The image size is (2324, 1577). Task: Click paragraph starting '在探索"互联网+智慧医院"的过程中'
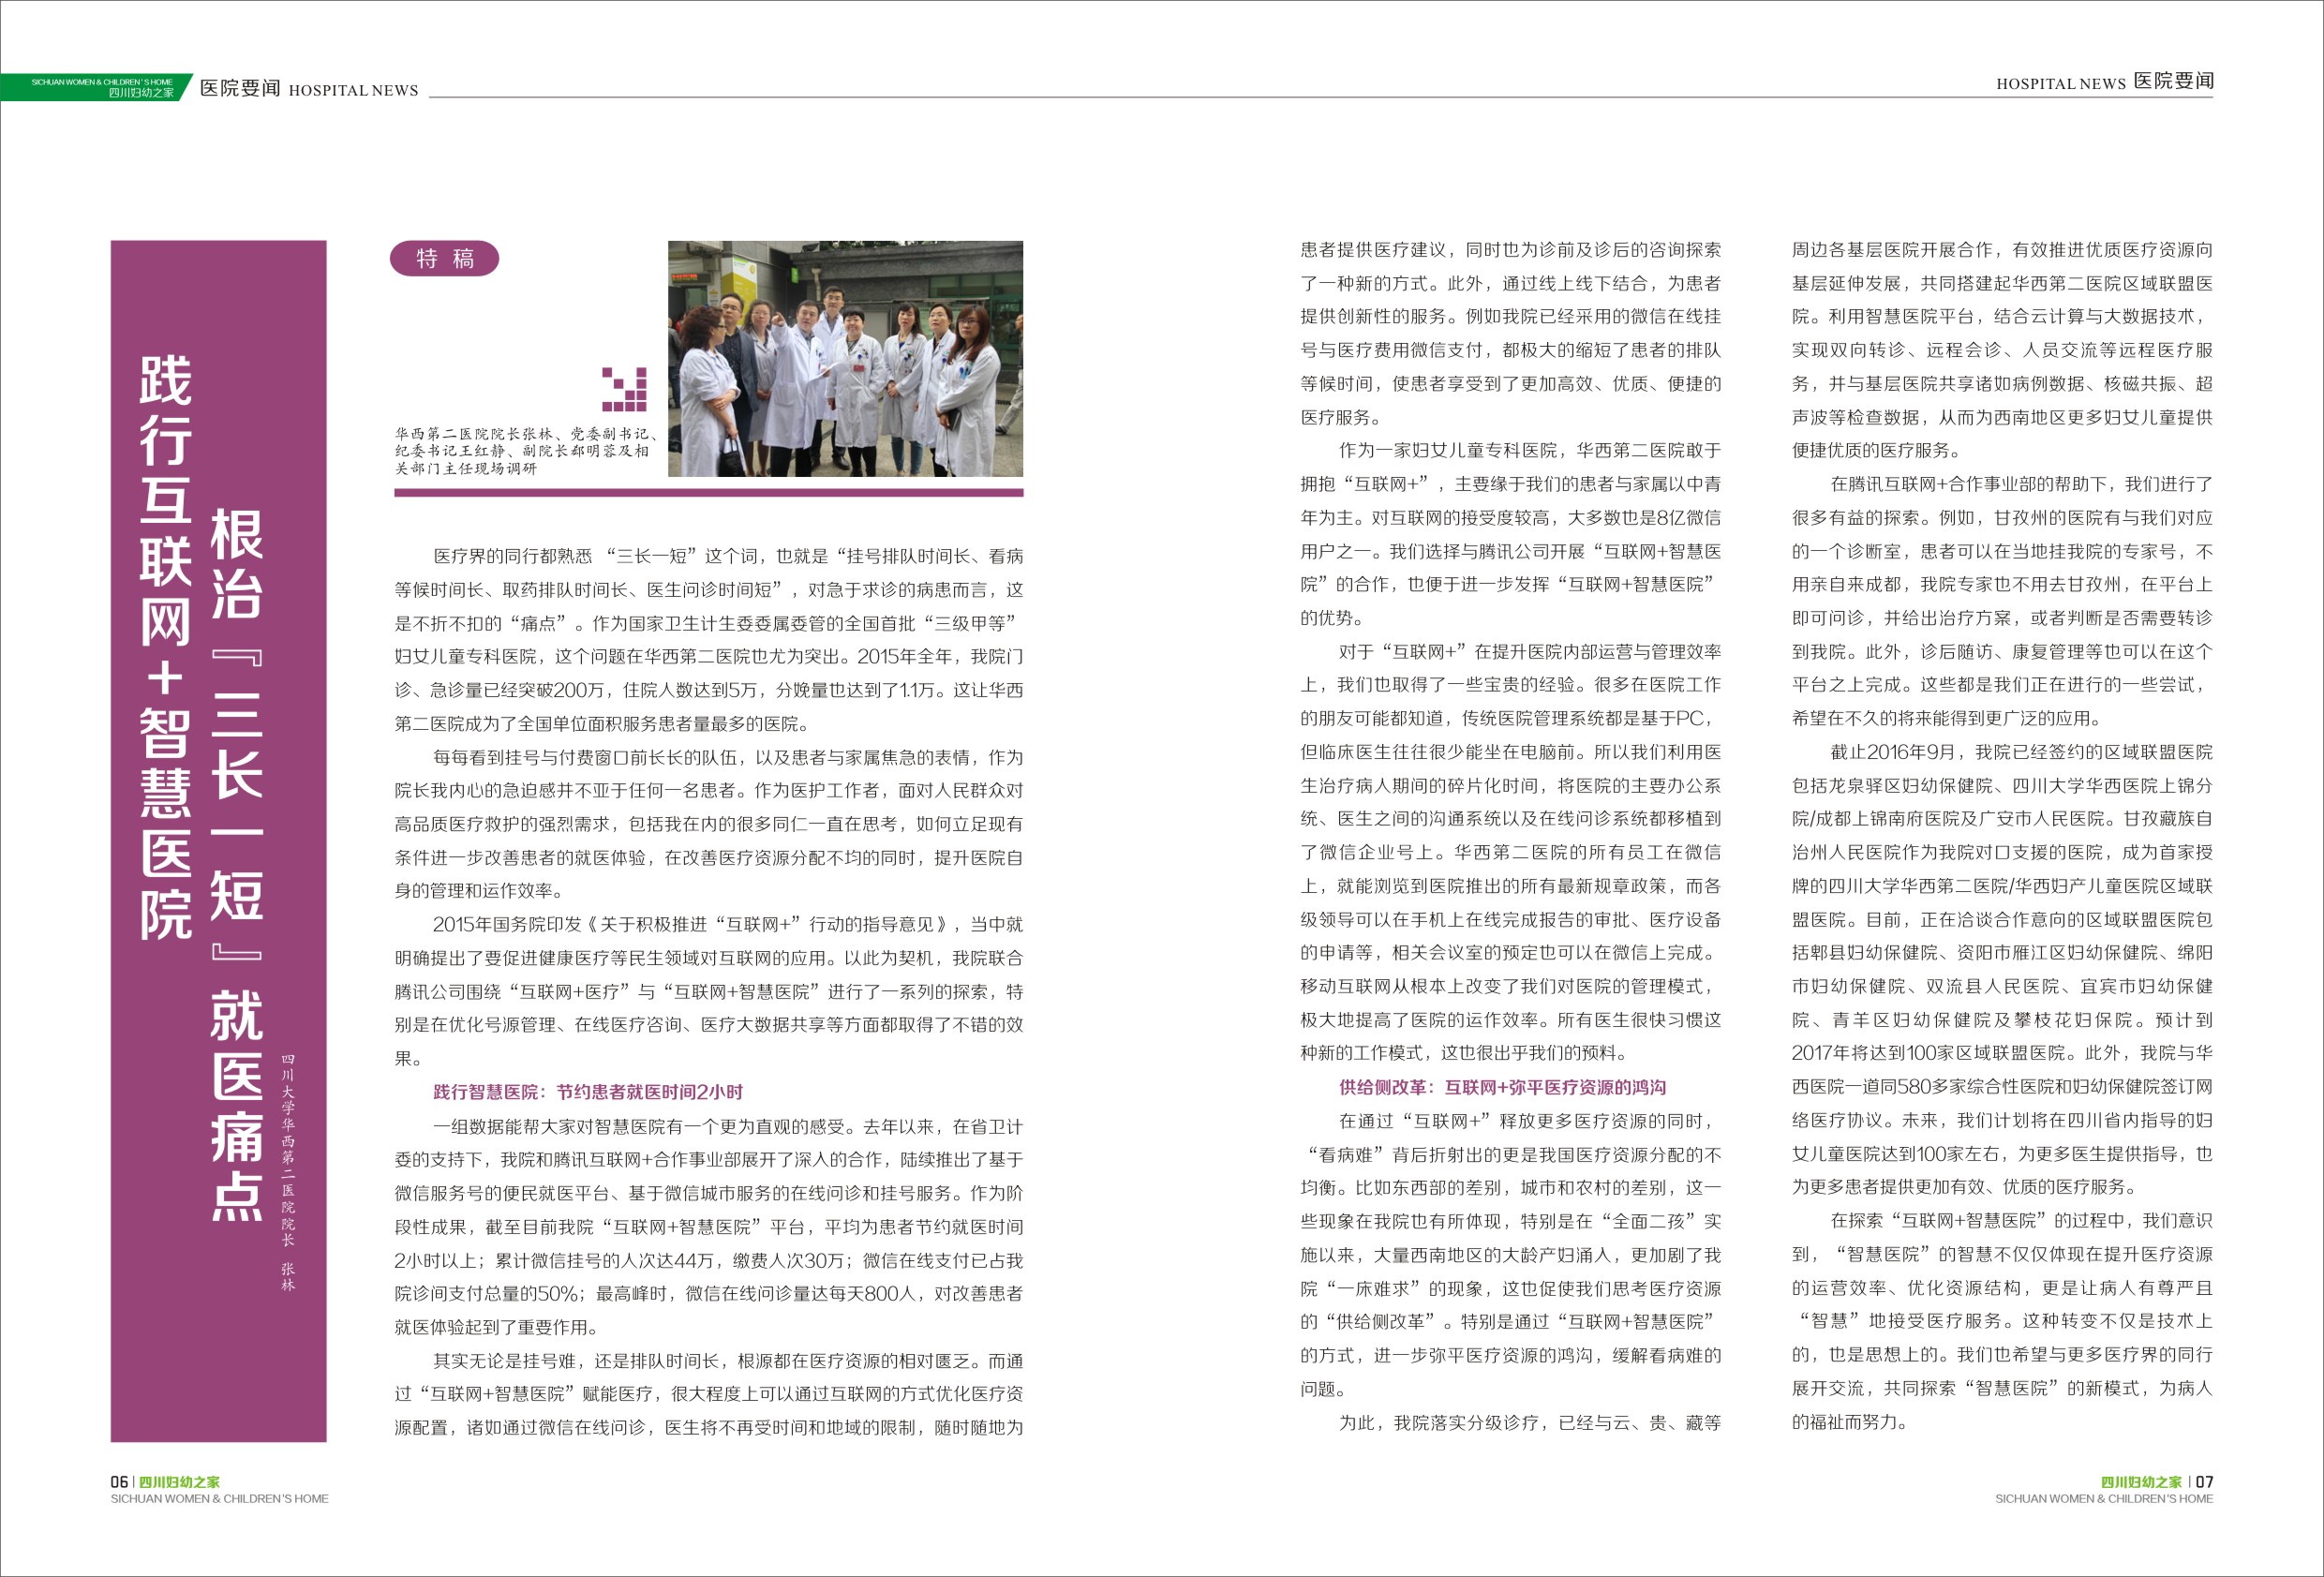pos(2002,1321)
